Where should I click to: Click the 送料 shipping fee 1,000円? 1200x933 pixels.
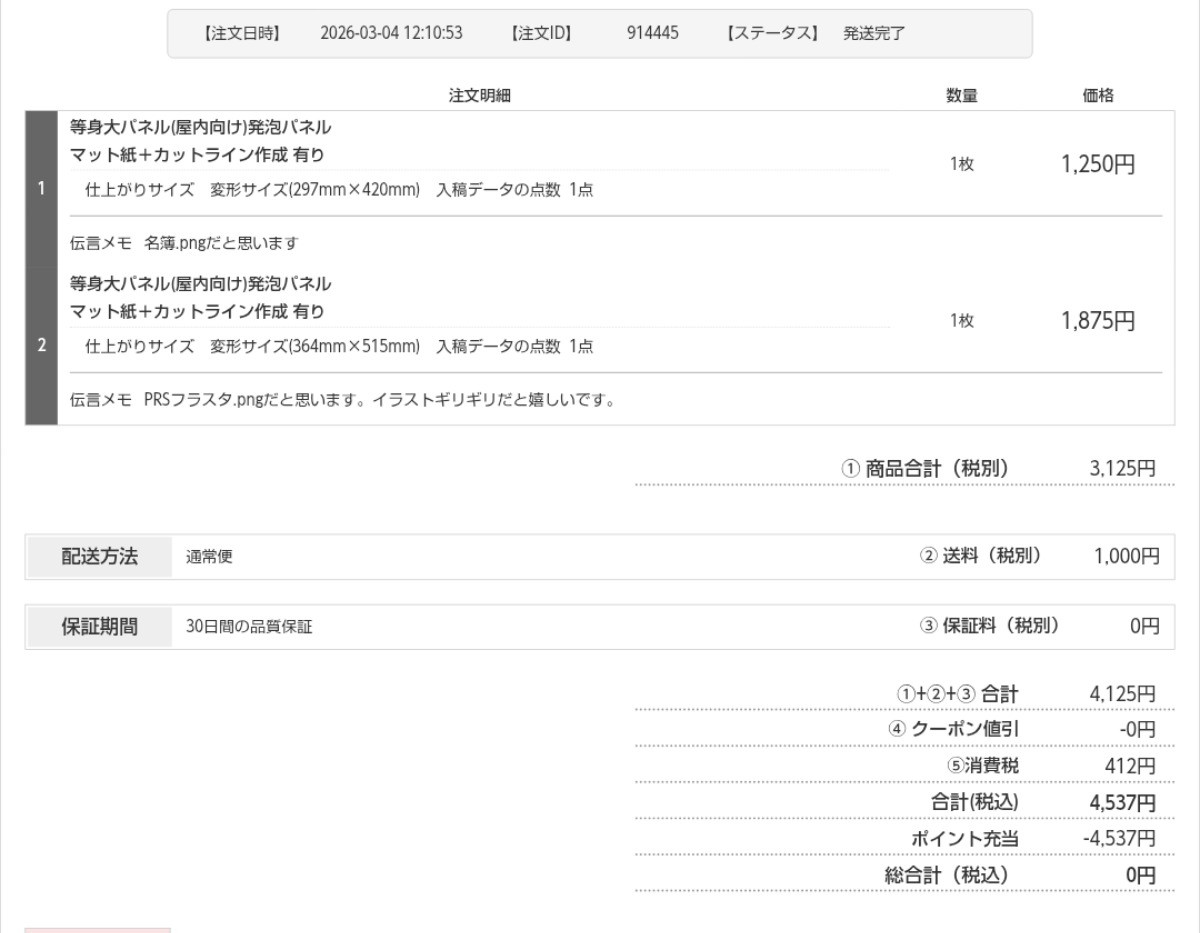[1122, 557]
